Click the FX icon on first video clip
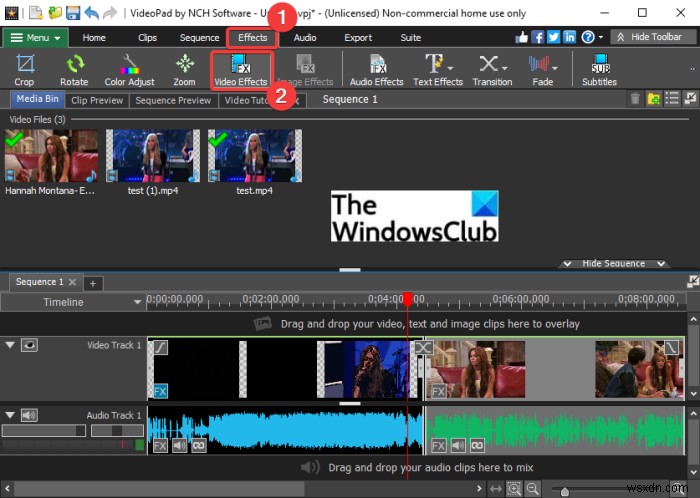700x498 pixels. click(x=160, y=391)
